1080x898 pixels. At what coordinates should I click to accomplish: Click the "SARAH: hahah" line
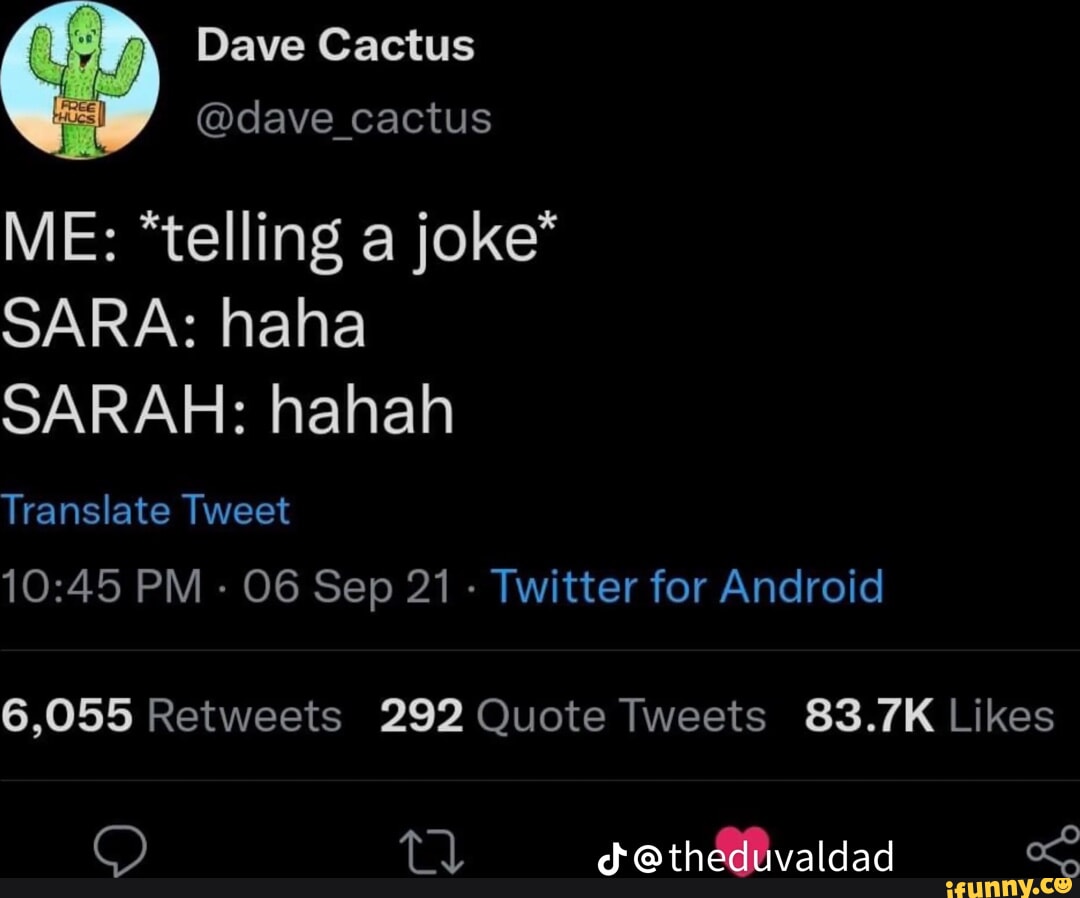tap(227, 410)
